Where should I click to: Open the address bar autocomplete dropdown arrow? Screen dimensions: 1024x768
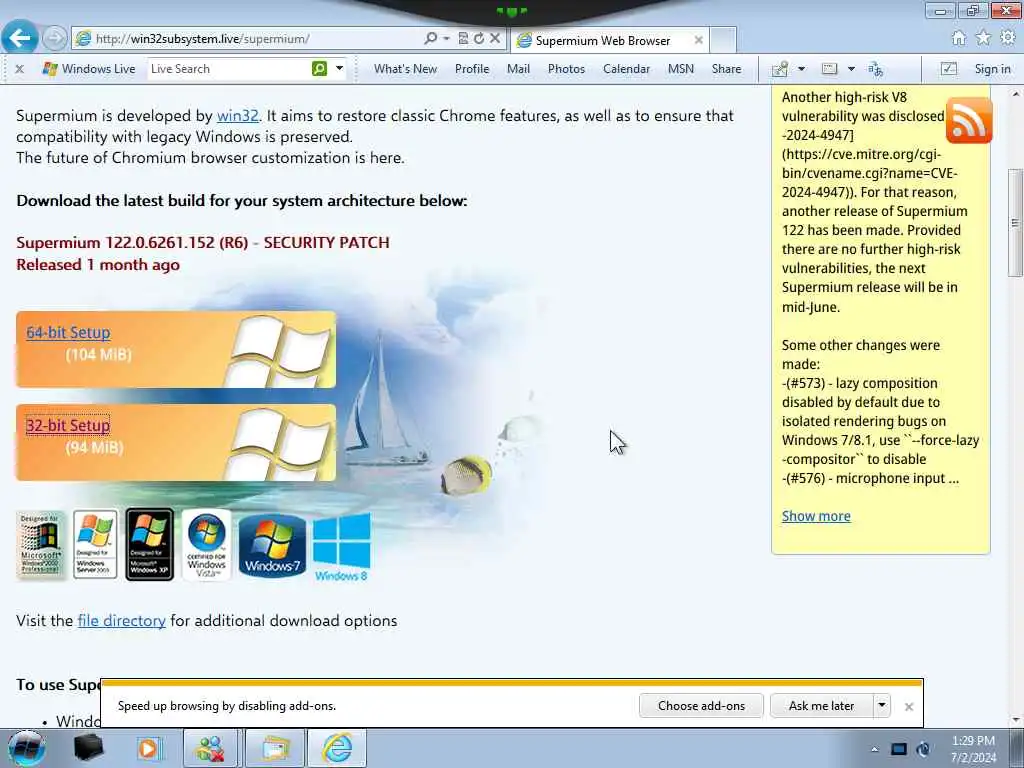point(447,39)
